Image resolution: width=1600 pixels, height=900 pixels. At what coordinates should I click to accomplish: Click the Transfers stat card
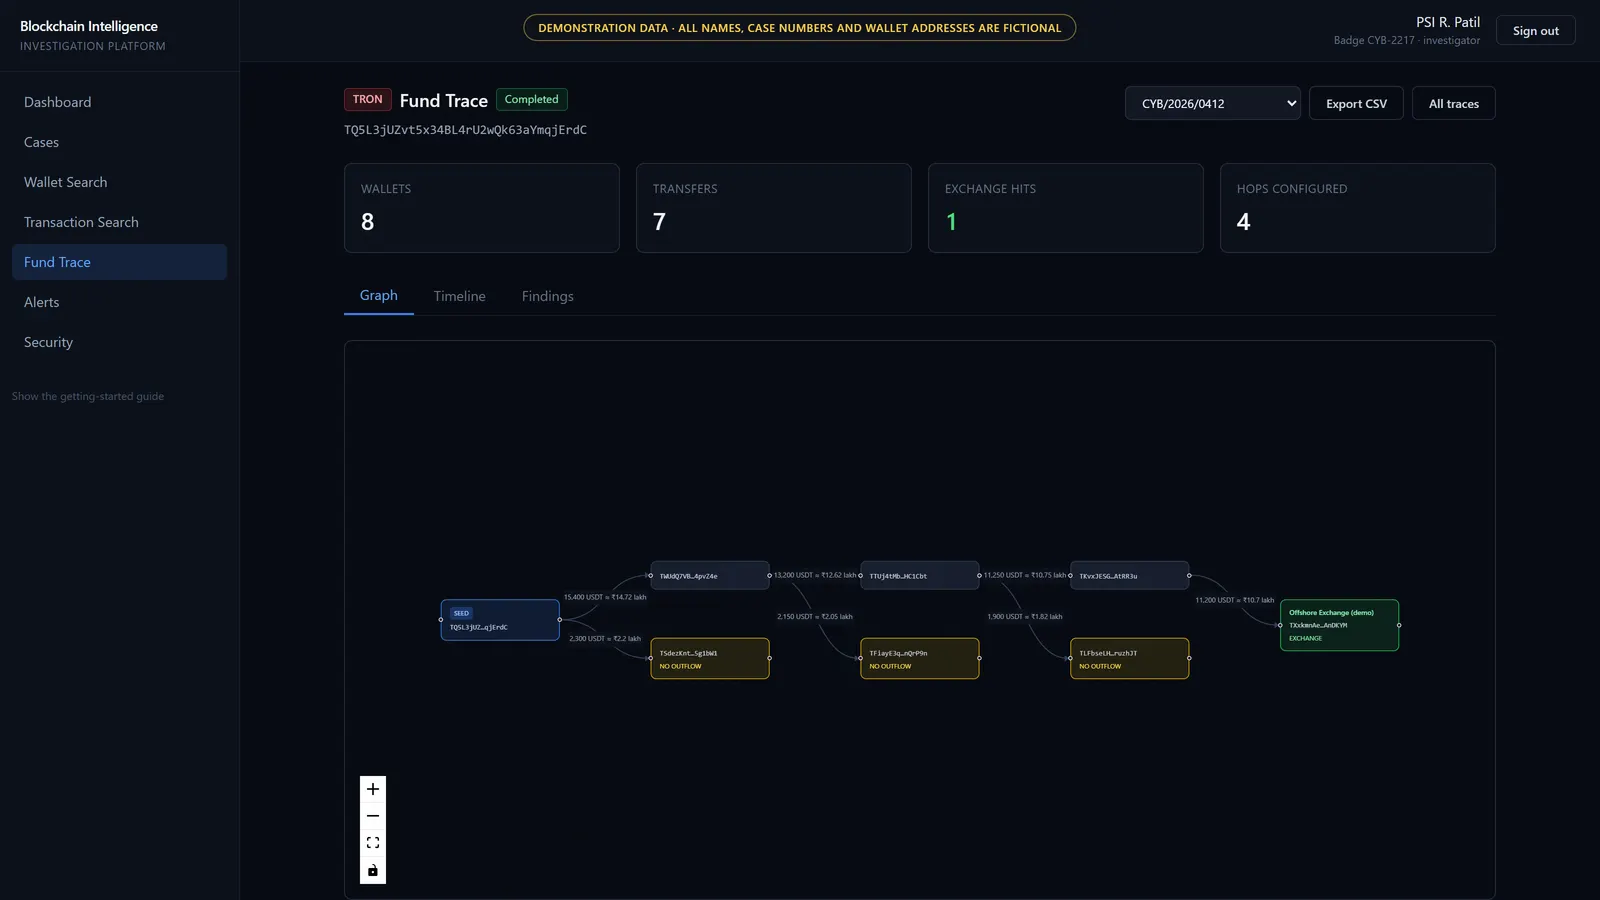[x=774, y=208]
